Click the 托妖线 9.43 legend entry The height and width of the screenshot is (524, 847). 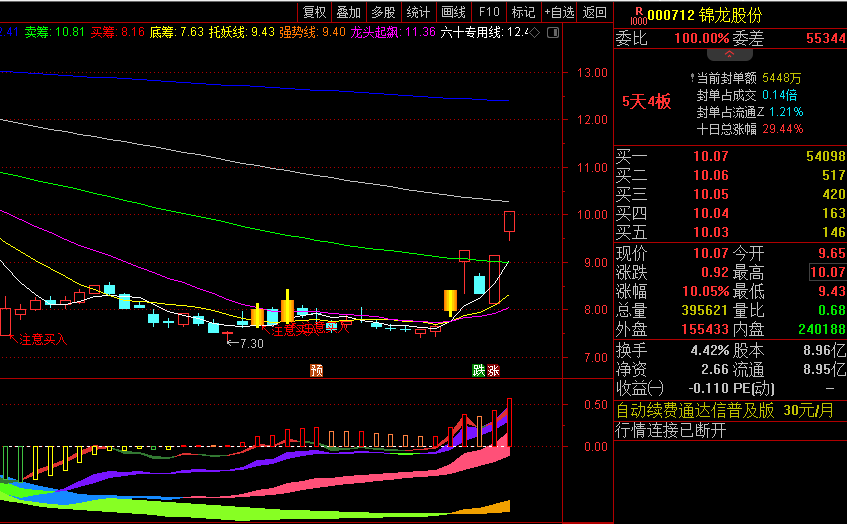tap(241, 32)
